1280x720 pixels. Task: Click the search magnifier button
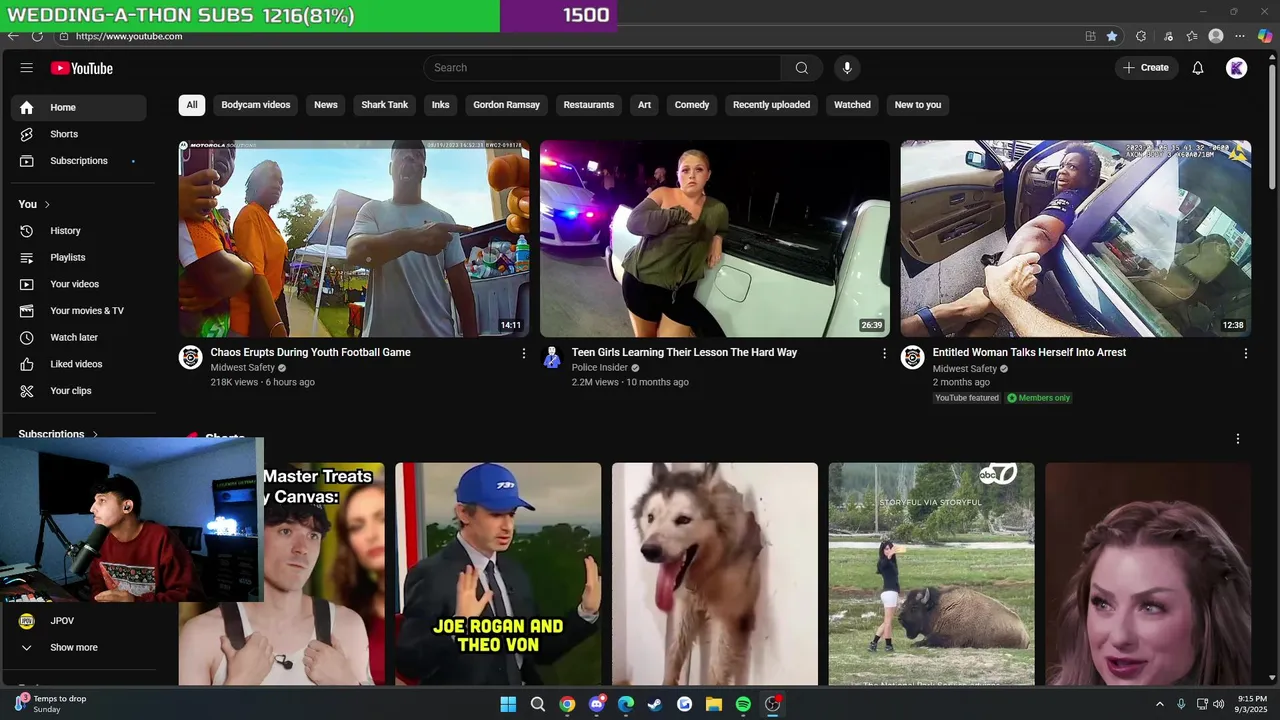(802, 68)
